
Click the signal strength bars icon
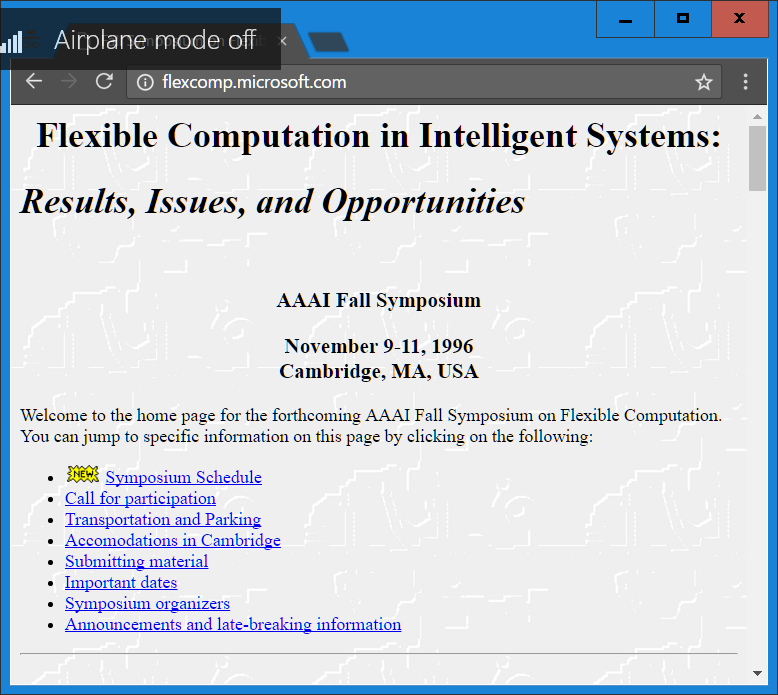tap(11, 42)
